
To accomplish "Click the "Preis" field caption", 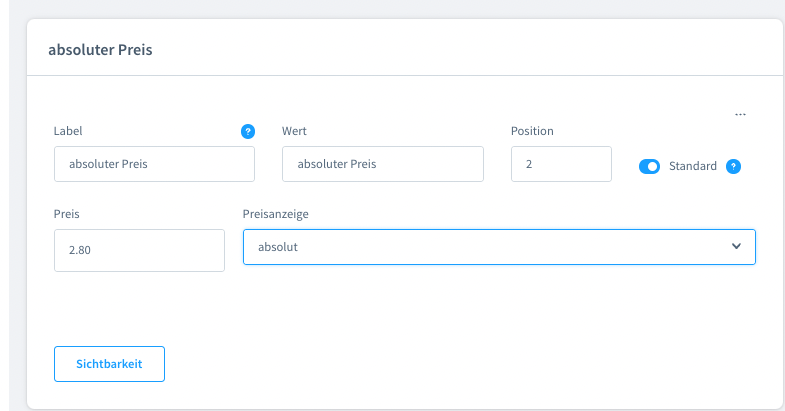I will [68, 213].
